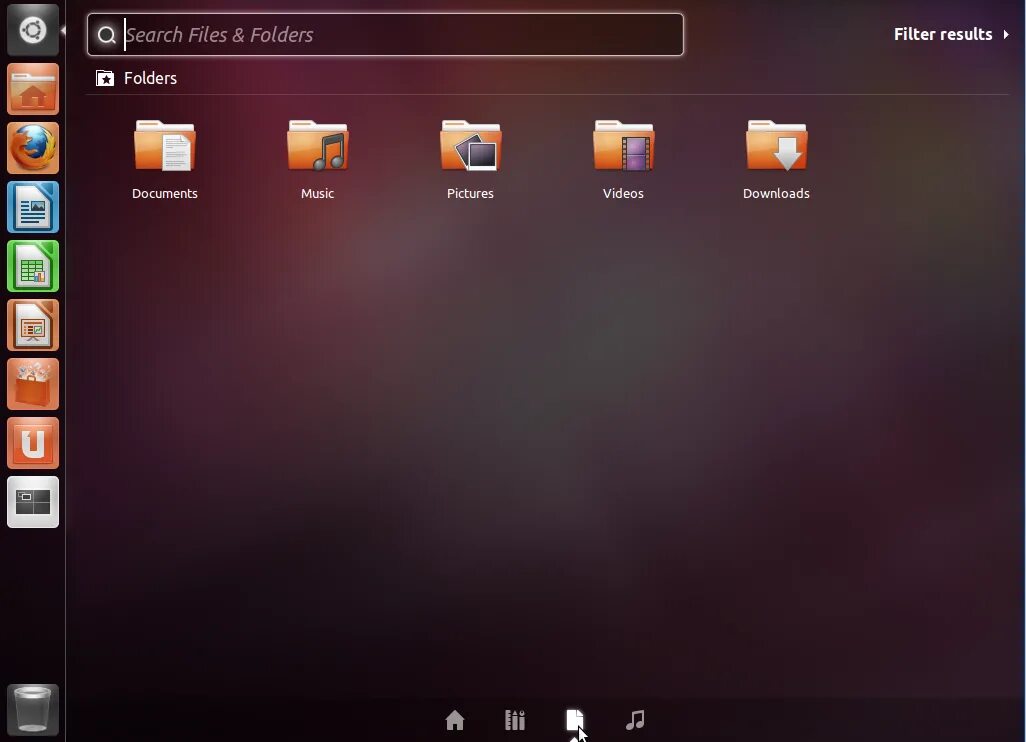Click the Downloads label text
This screenshot has width=1026, height=742.
777,194
